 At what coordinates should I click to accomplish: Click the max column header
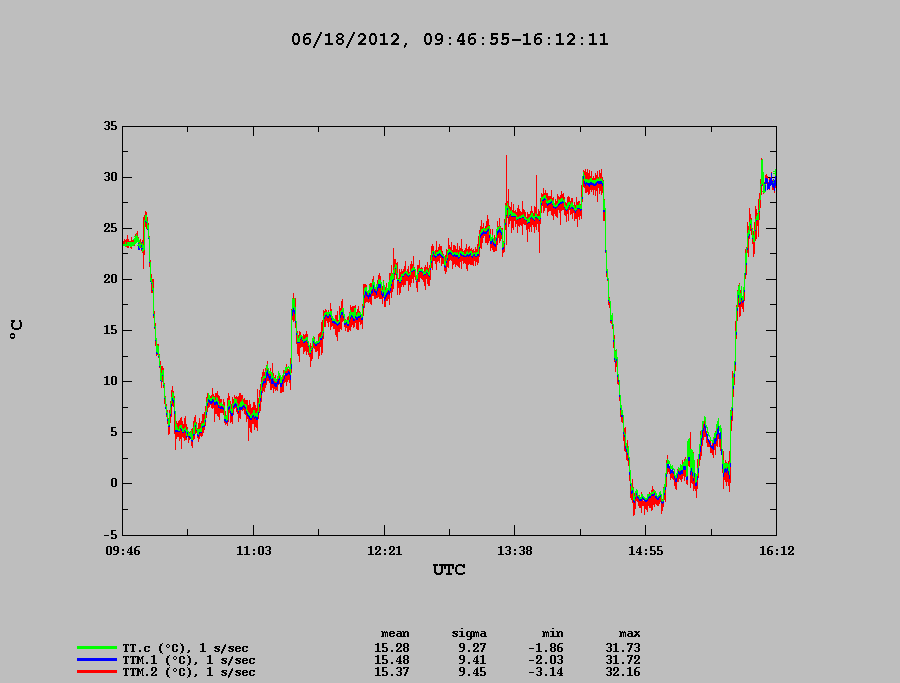point(630,634)
